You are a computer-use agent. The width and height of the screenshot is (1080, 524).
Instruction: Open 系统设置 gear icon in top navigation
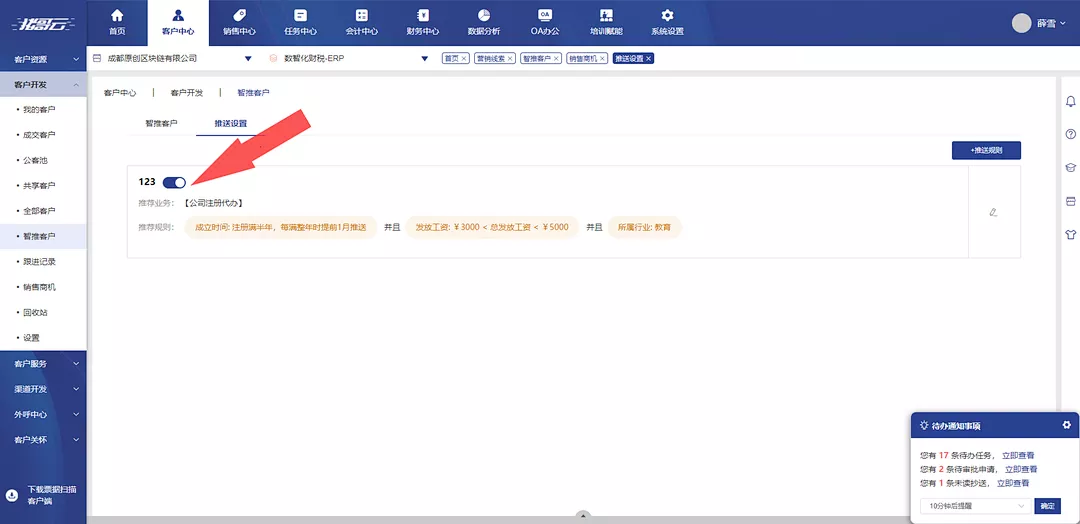tap(667, 15)
